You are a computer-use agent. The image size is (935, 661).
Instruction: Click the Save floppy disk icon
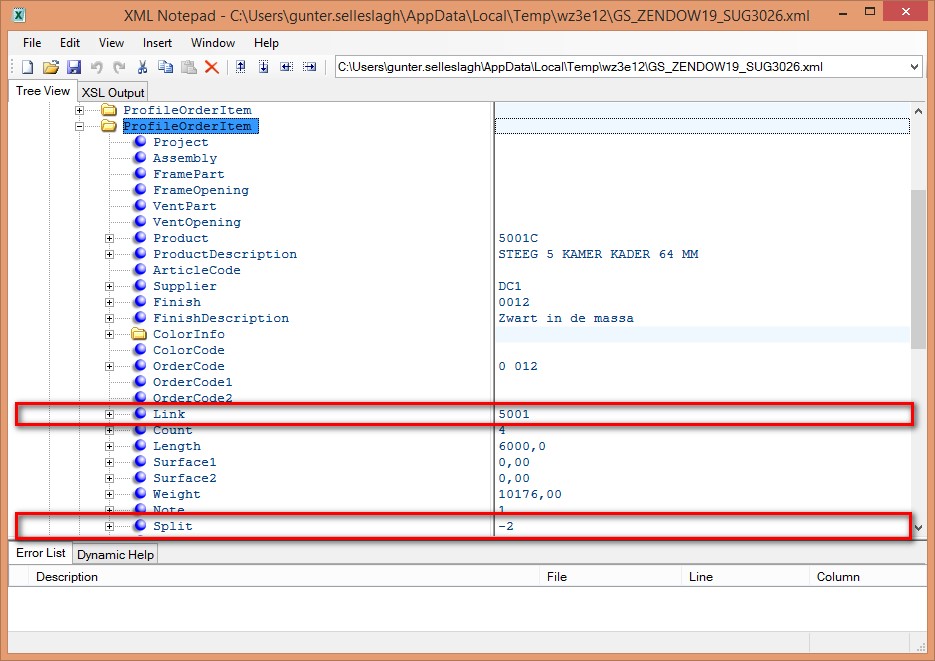click(x=74, y=67)
